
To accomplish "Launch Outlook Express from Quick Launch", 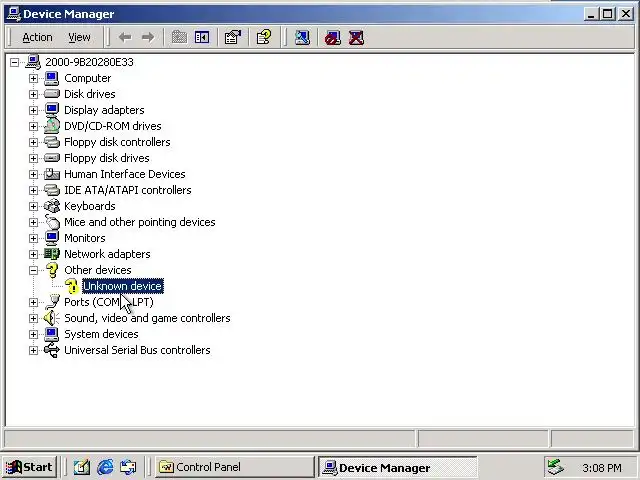I will (x=128, y=467).
